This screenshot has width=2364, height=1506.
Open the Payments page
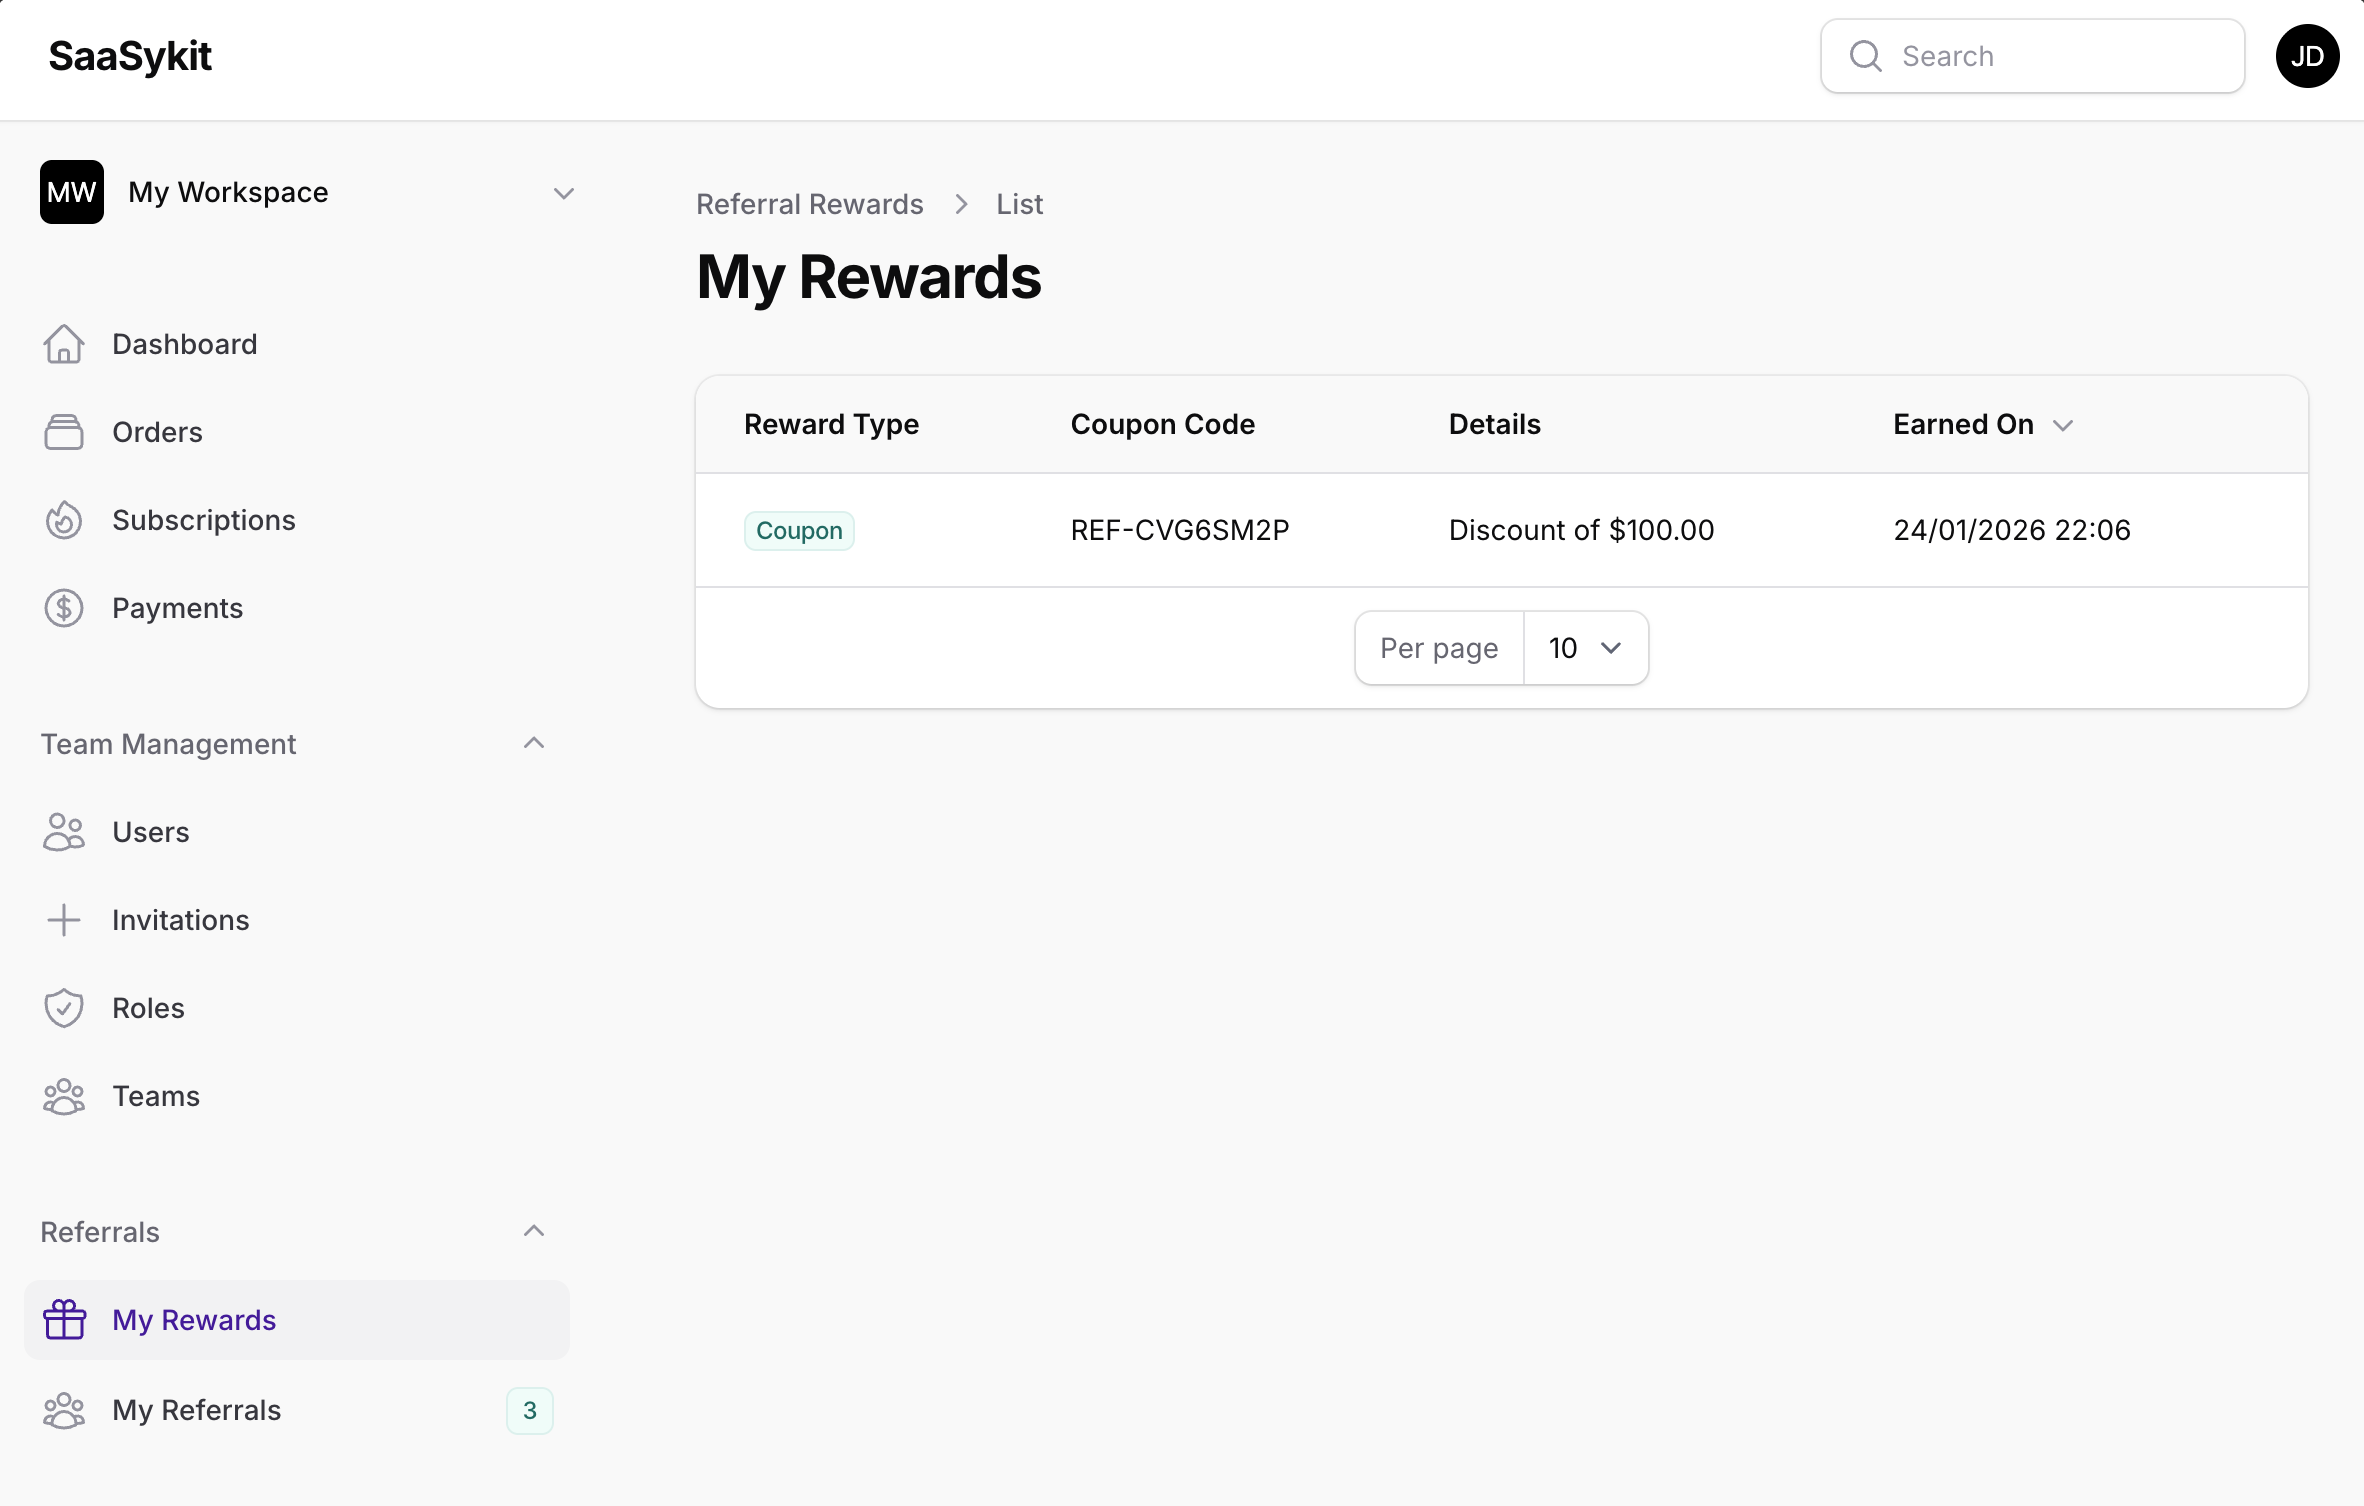[178, 607]
